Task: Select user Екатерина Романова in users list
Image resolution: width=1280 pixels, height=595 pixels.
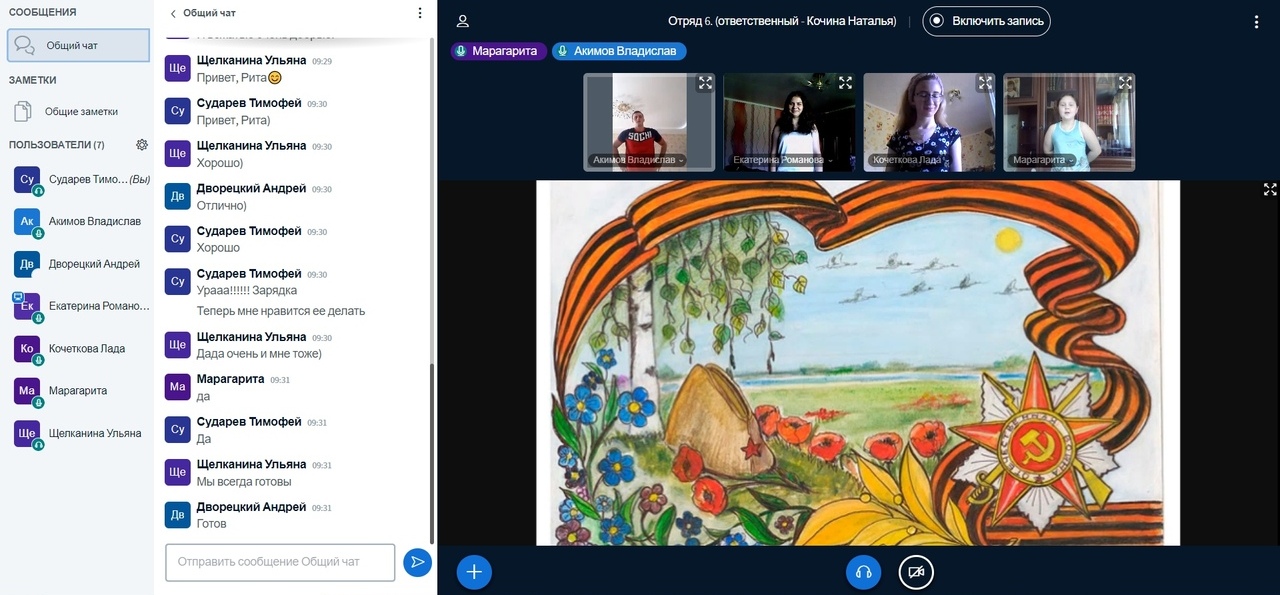Action: click(78, 306)
